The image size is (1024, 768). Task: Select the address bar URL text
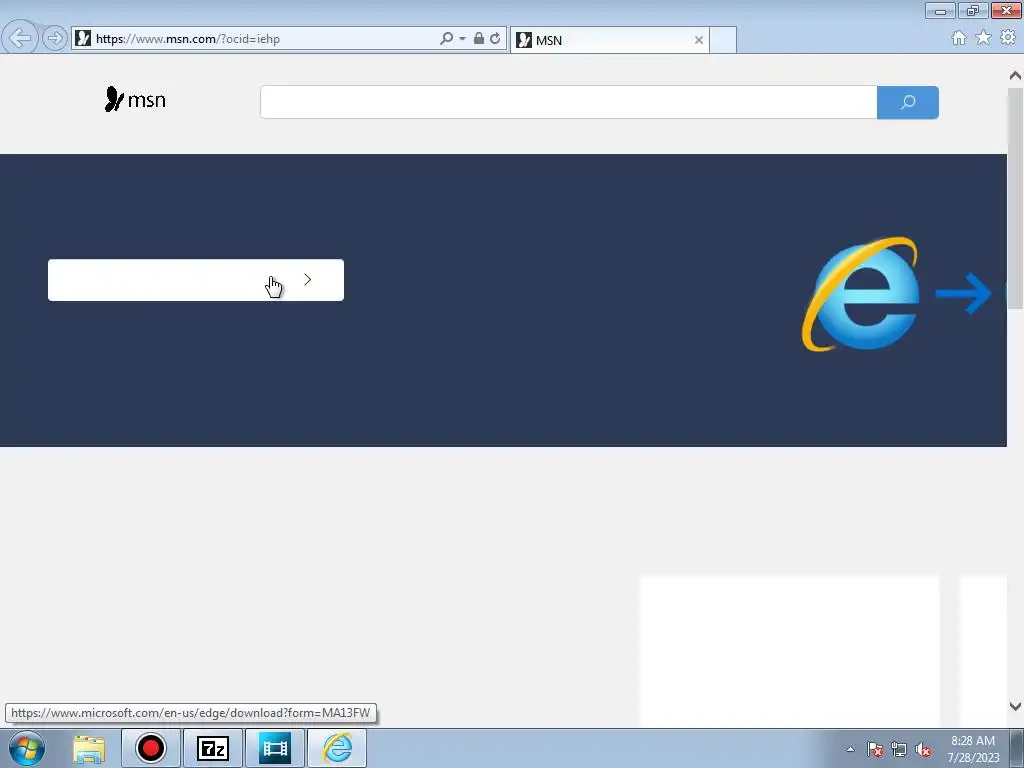188,39
